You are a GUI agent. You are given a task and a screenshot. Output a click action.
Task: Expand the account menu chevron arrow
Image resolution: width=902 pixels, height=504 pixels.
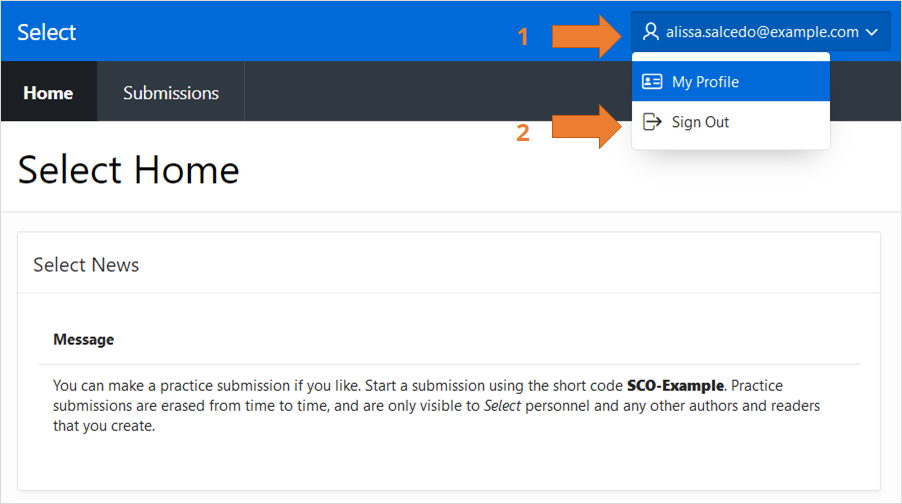click(872, 33)
